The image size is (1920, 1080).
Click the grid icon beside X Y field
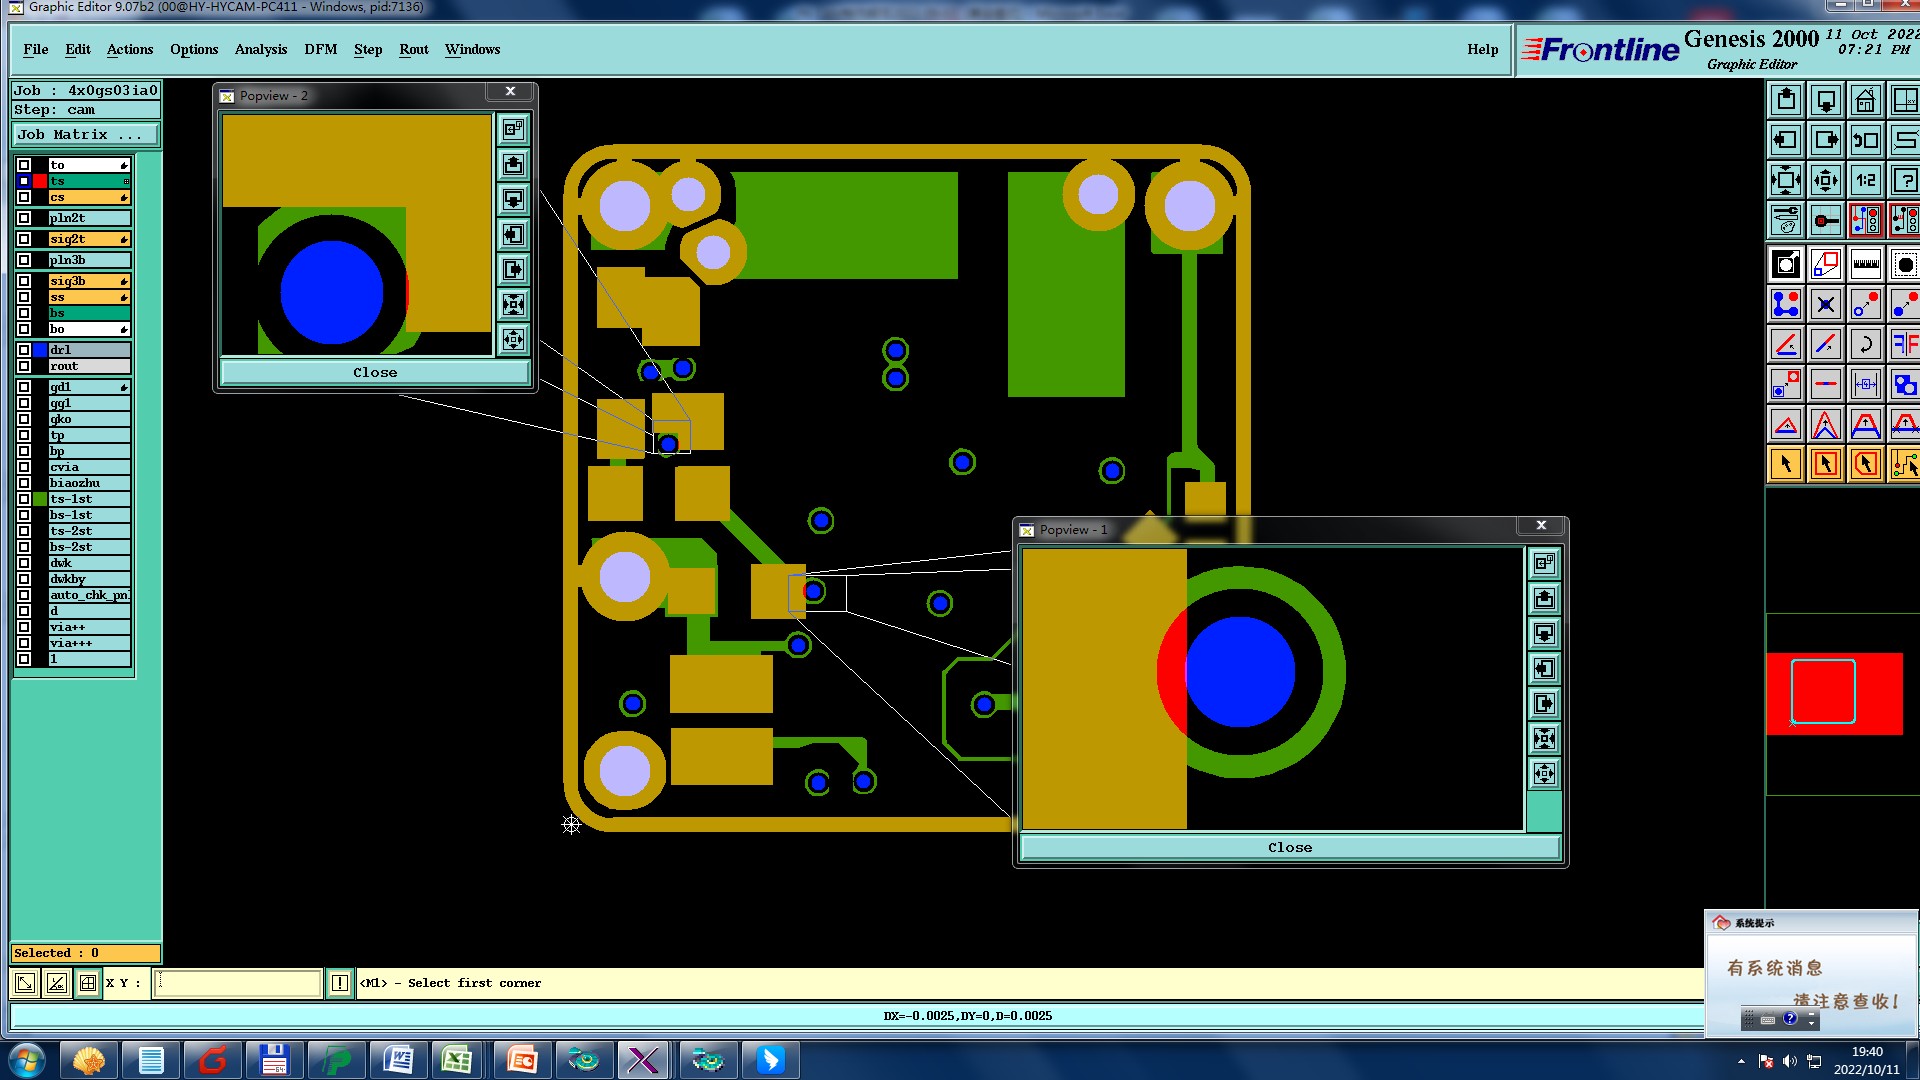pos(88,983)
